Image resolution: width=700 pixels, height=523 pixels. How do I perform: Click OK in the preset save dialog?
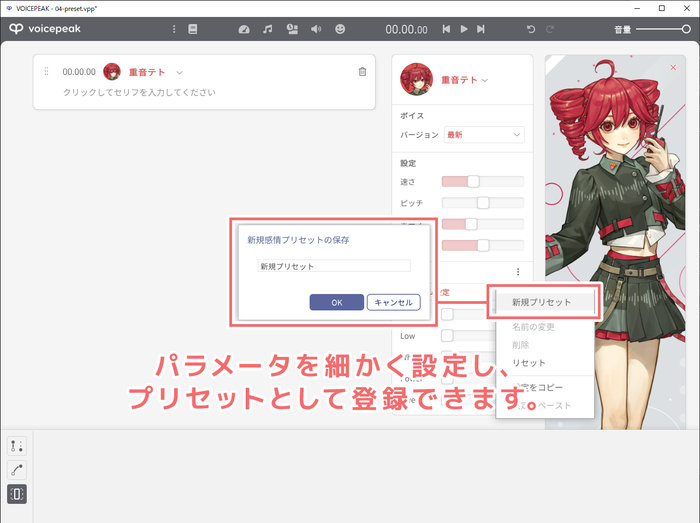tap(337, 302)
